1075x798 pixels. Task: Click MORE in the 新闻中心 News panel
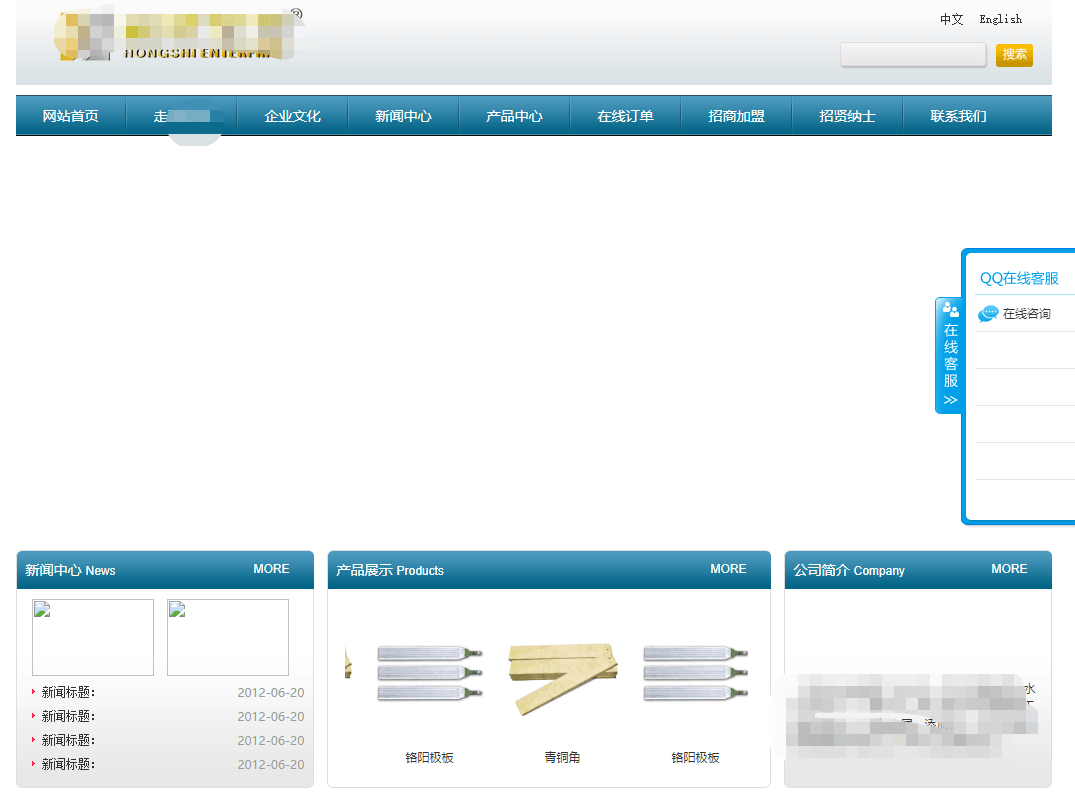[271, 569]
